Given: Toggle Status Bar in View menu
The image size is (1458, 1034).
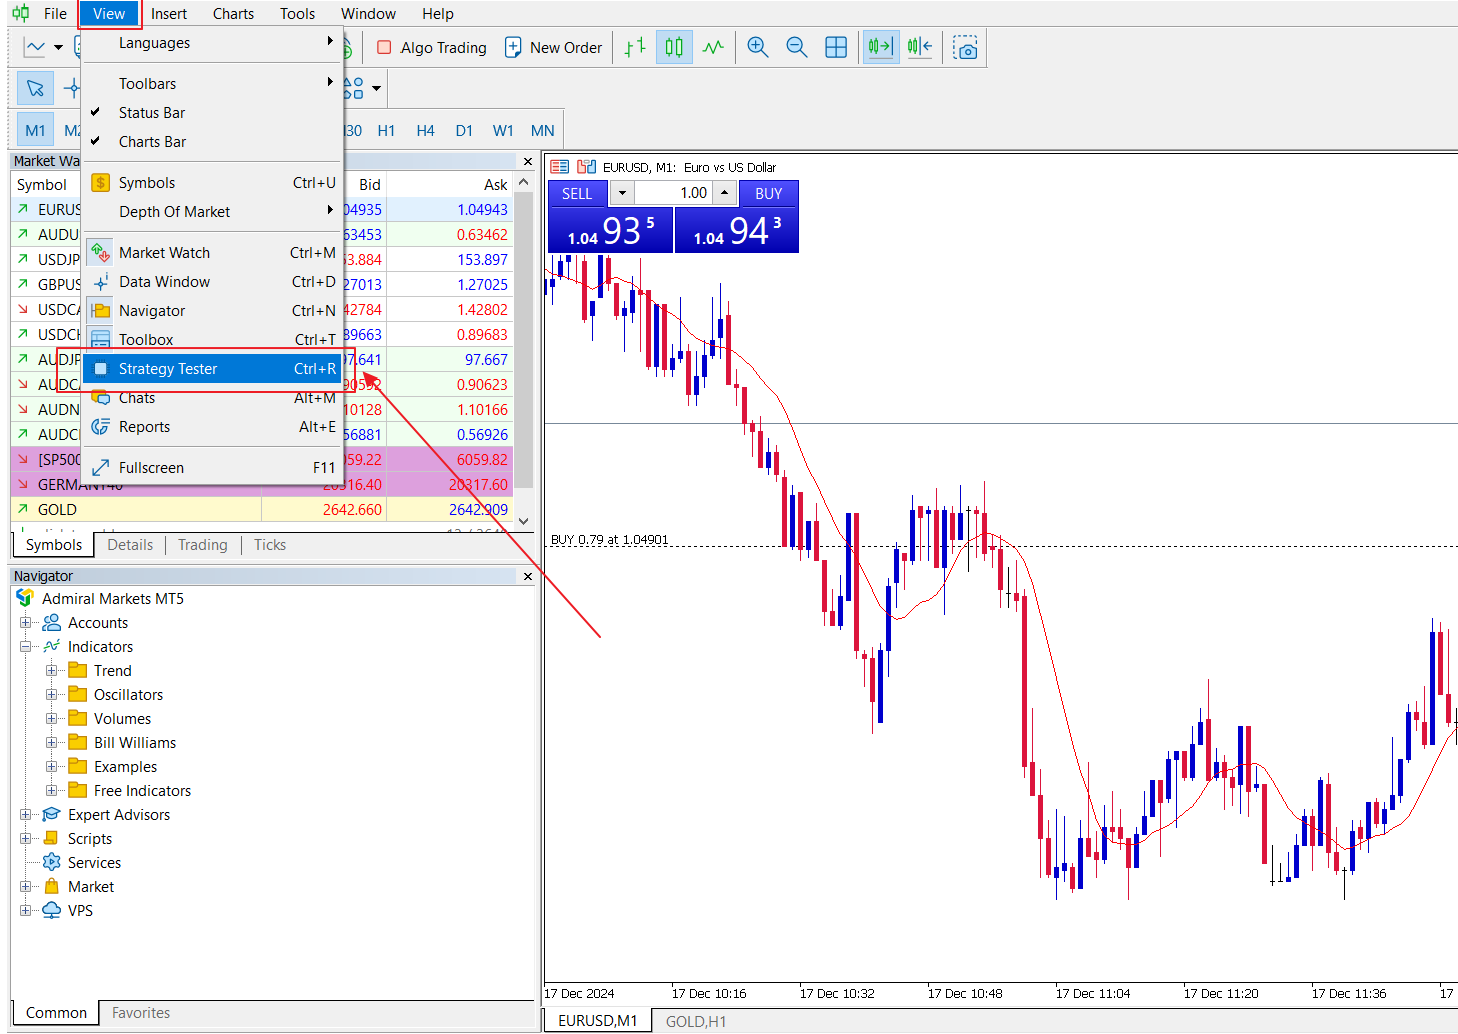Looking at the screenshot, I should [x=213, y=113].
